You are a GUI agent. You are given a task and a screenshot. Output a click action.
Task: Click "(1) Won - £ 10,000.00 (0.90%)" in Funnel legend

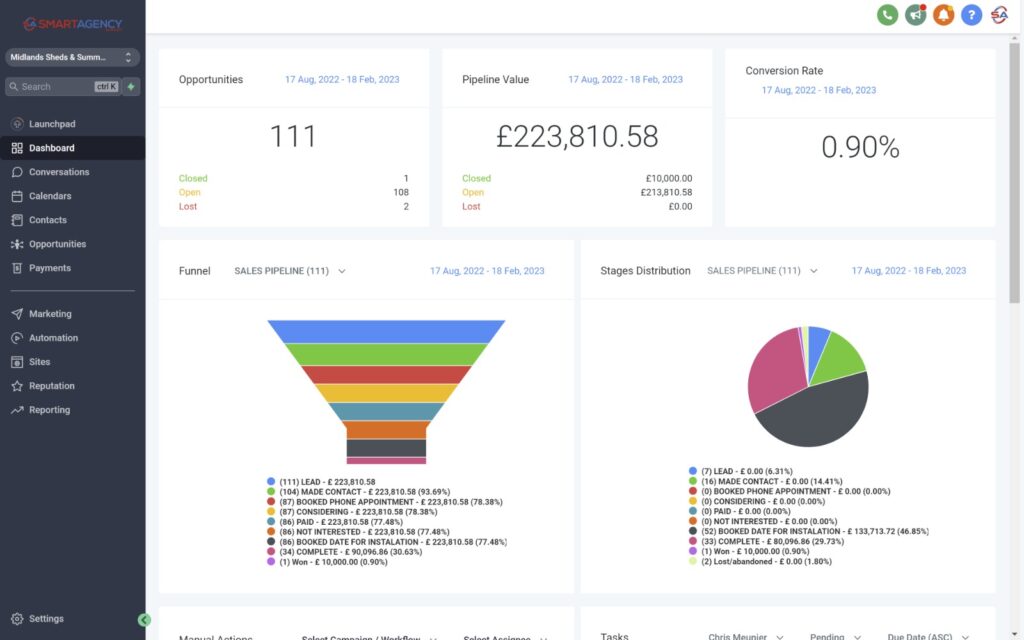pyautogui.click(x=333, y=562)
